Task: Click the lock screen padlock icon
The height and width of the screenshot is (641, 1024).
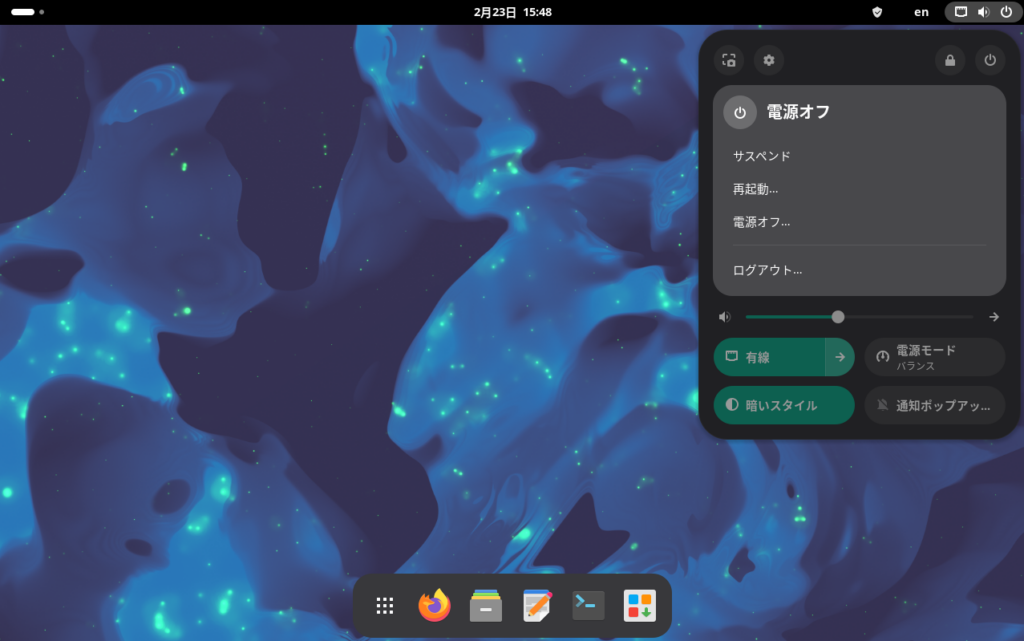Action: pyautogui.click(x=950, y=60)
